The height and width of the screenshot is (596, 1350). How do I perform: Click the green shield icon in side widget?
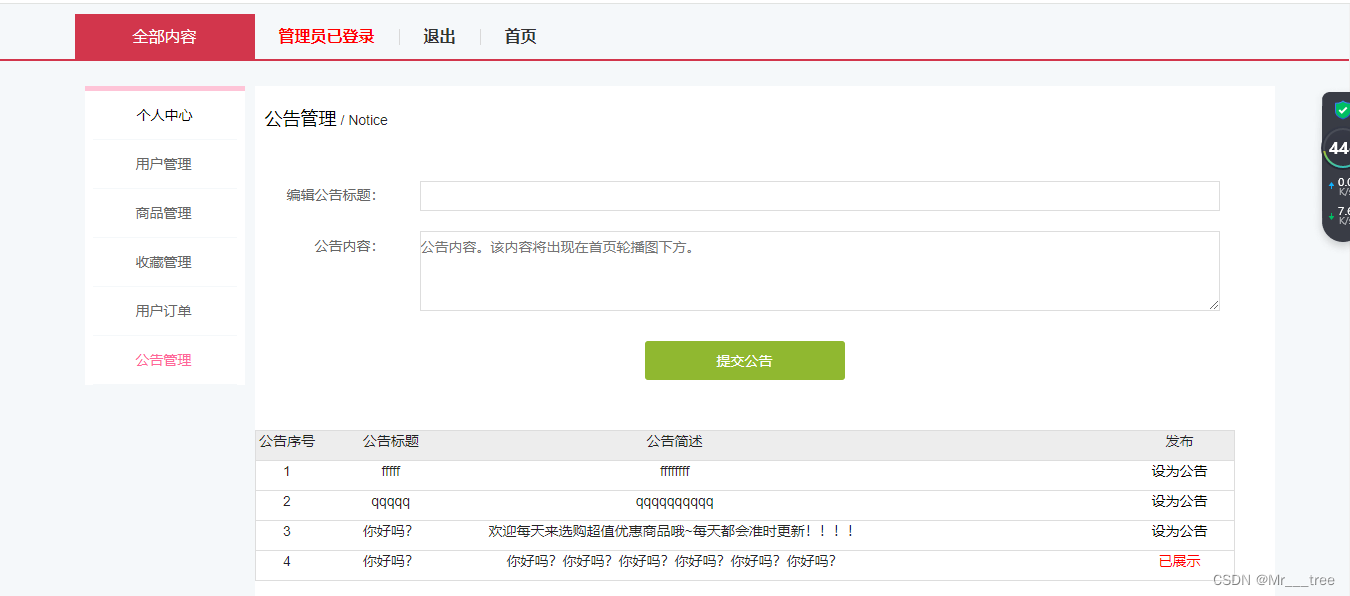tap(1342, 110)
